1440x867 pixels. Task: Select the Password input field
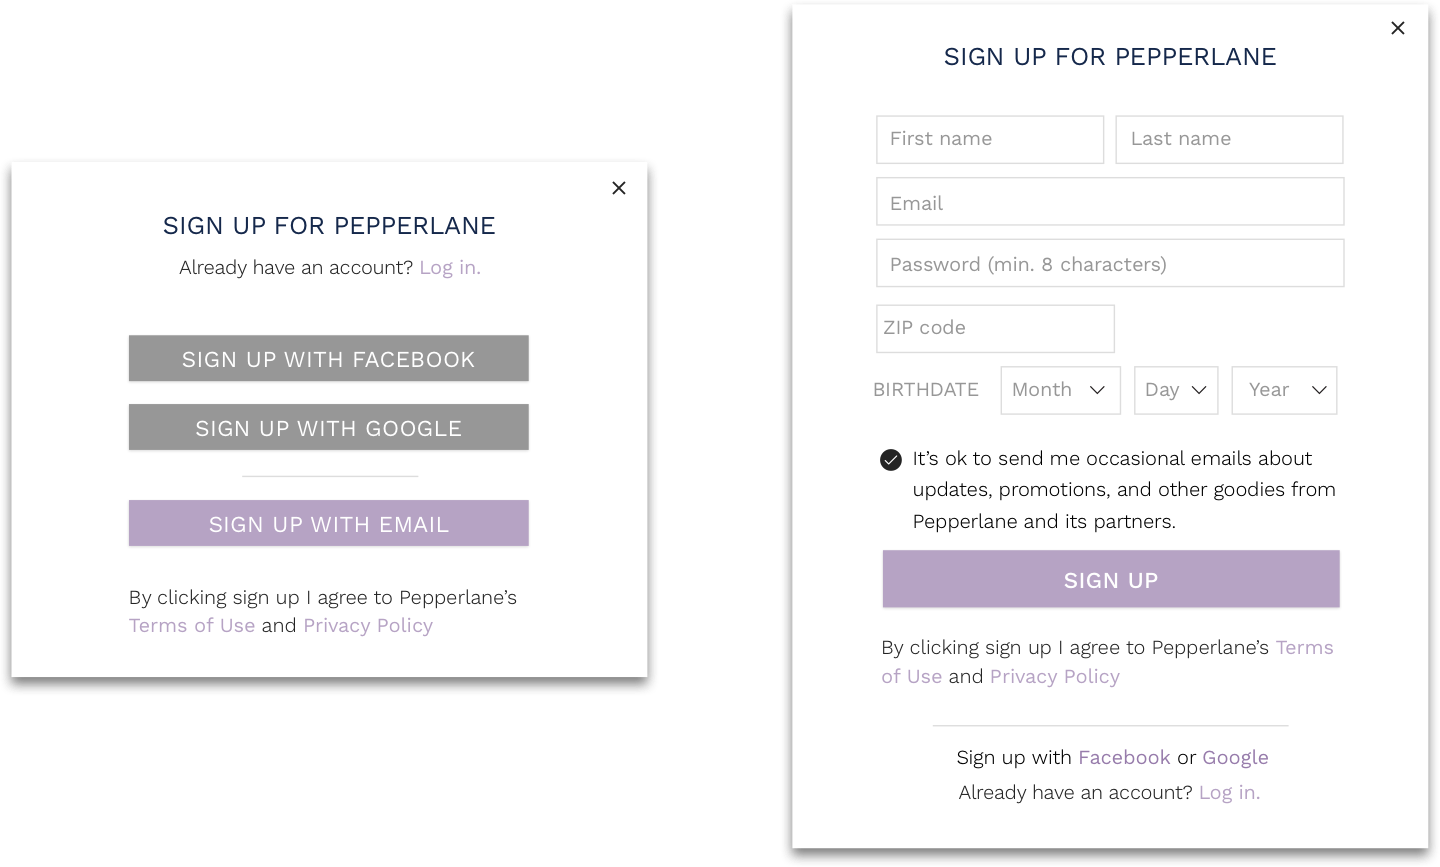pos(1110,264)
